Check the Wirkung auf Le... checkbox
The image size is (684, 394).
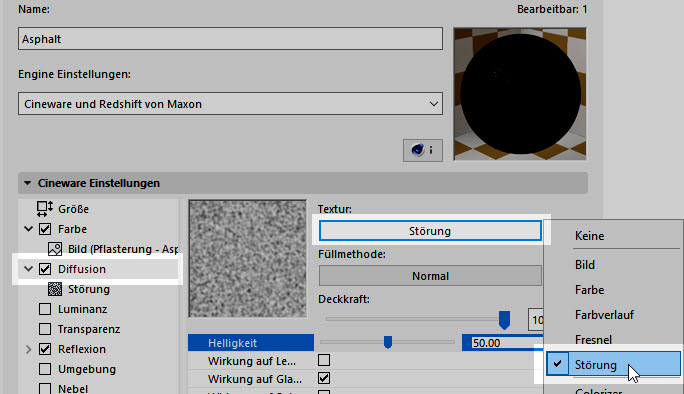click(x=324, y=360)
